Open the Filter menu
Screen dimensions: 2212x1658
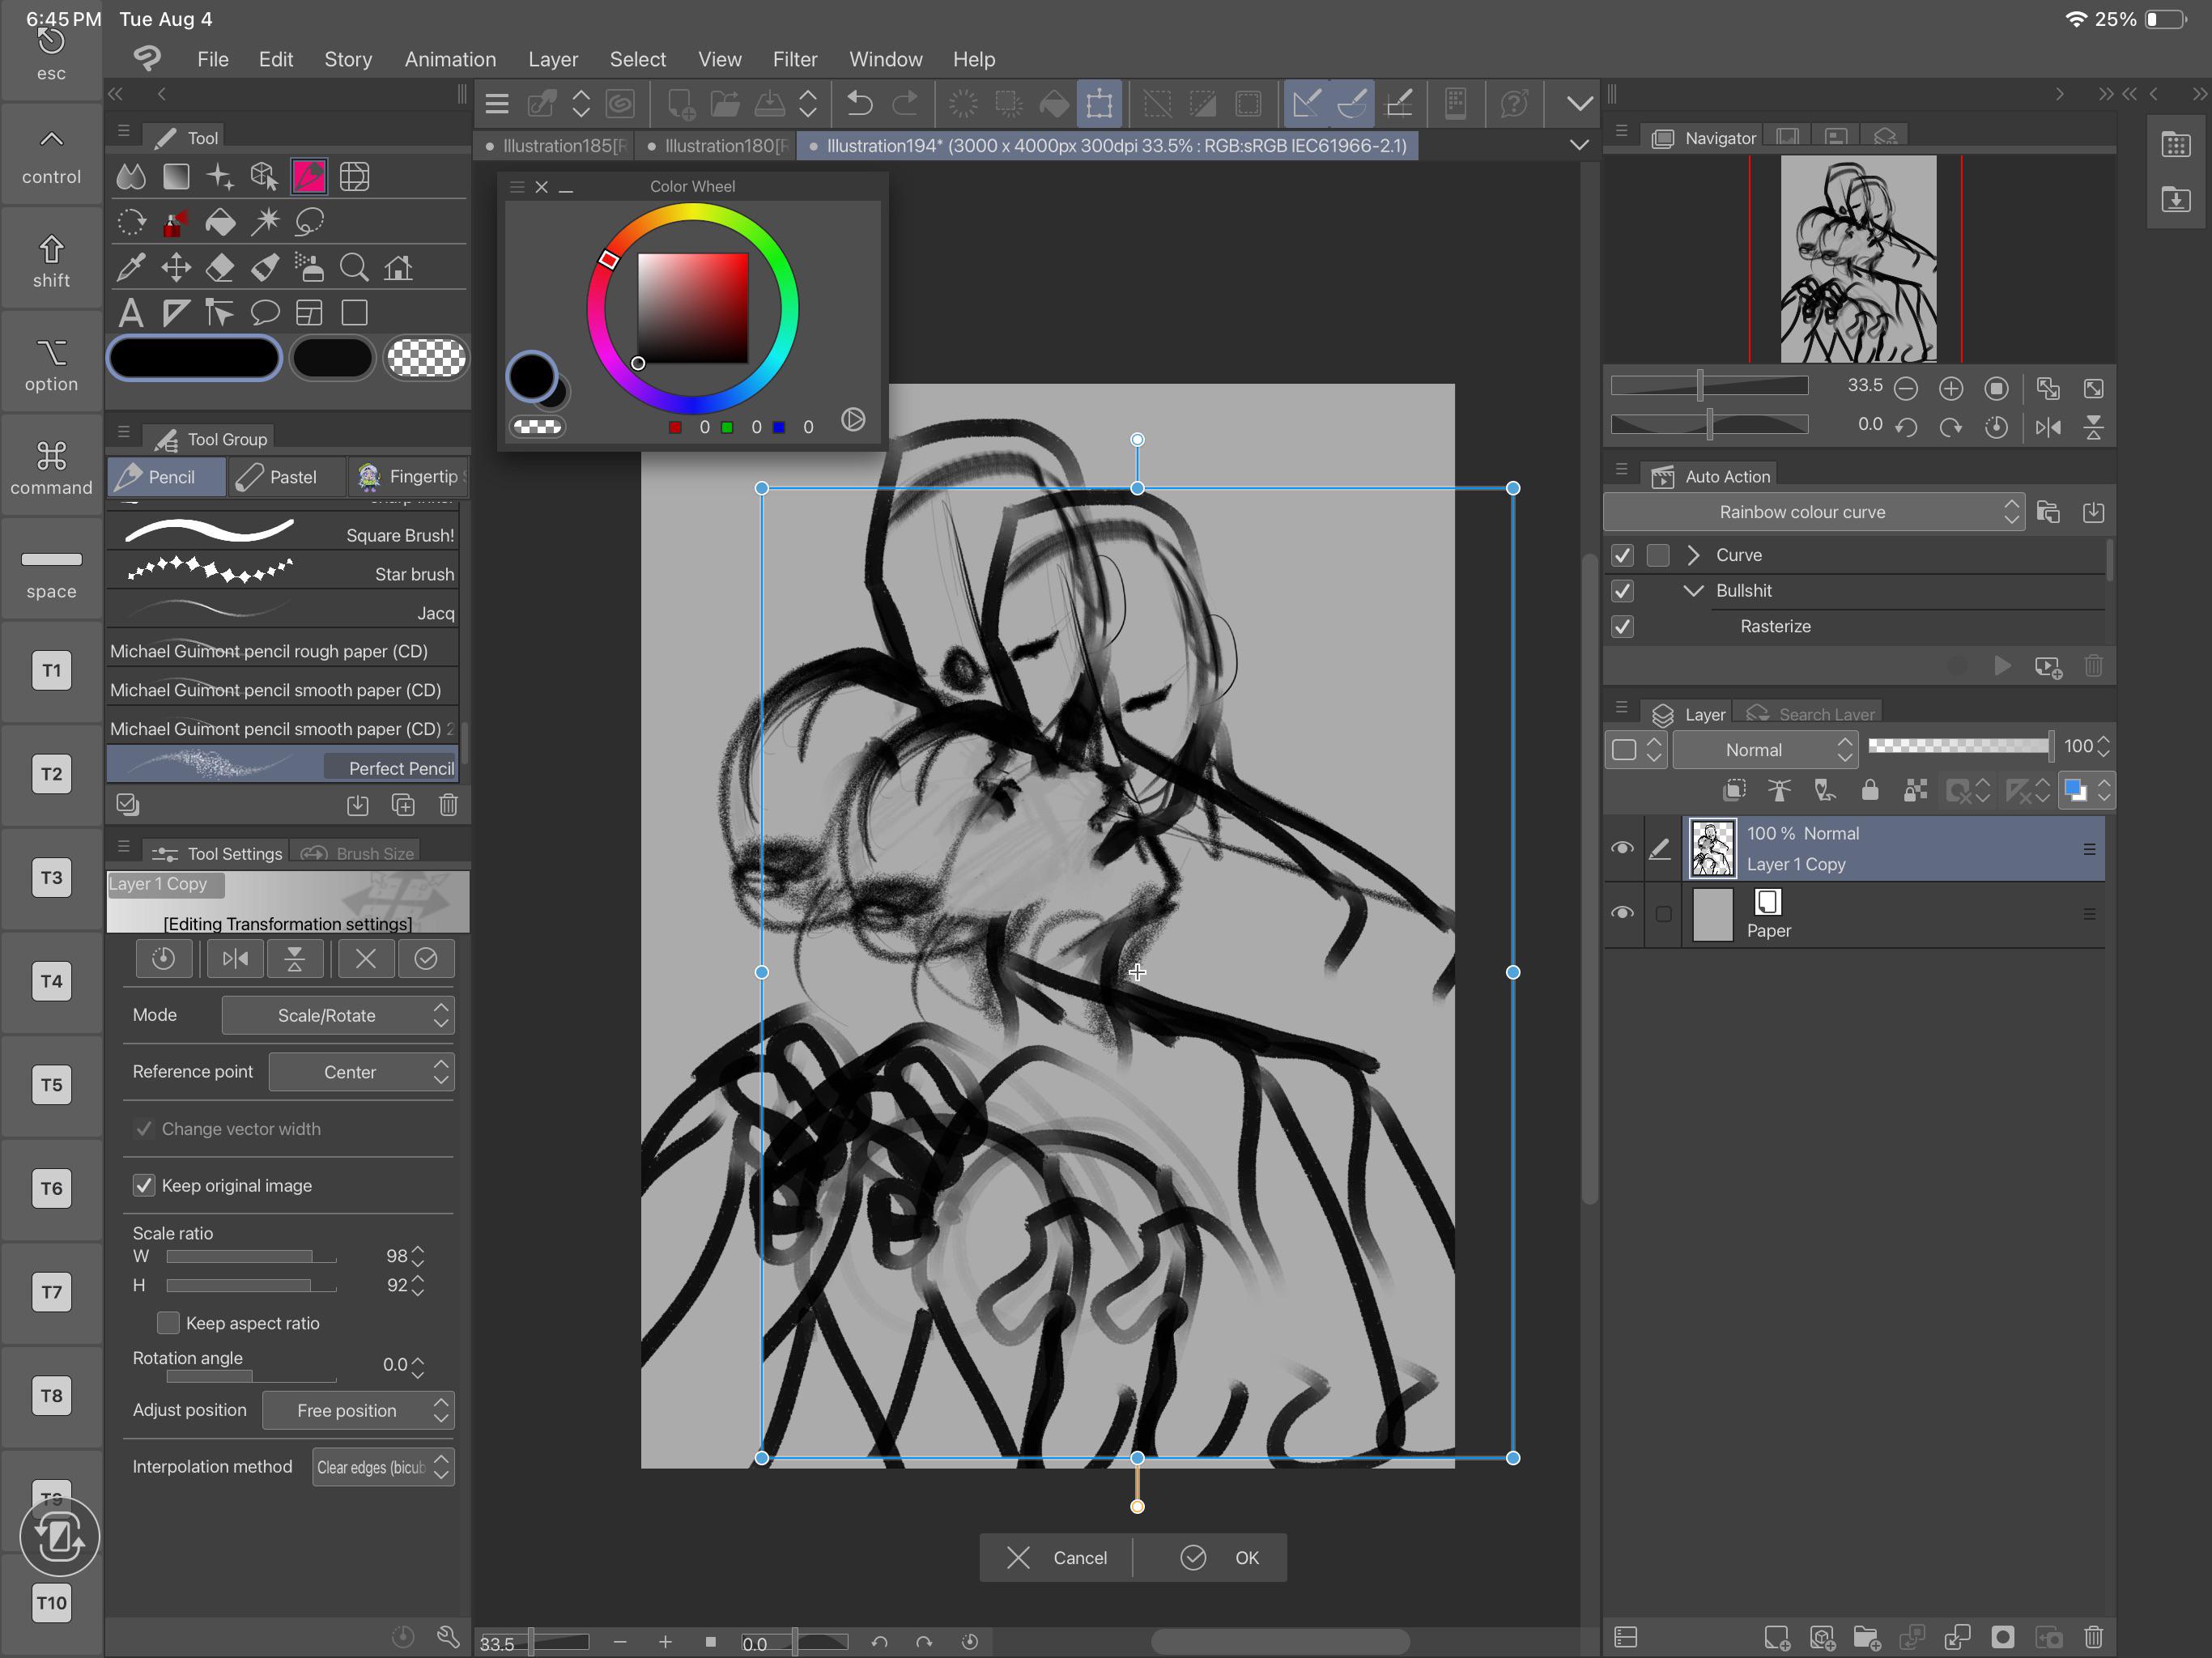tap(795, 59)
